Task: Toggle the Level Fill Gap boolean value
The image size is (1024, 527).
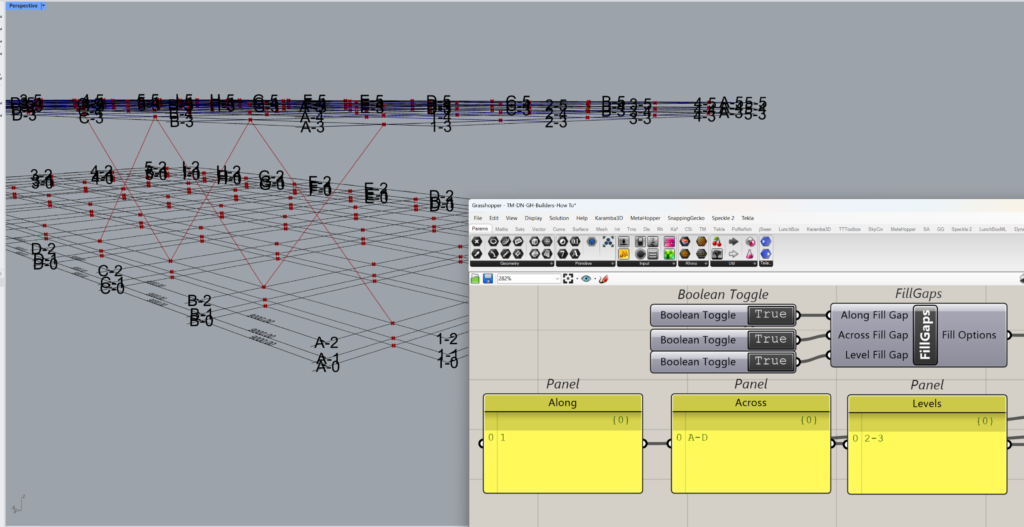Action: (771, 362)
